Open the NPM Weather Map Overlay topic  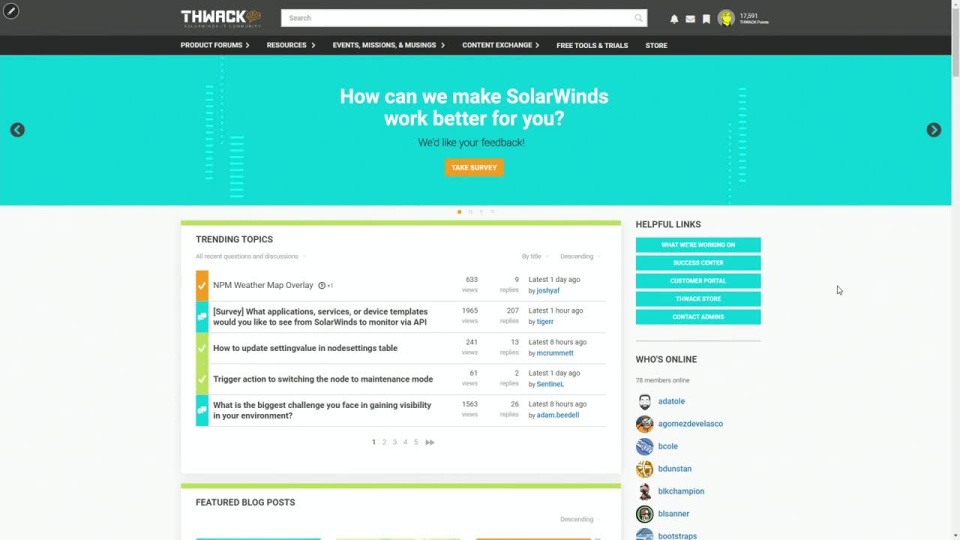tap(263, 285)
